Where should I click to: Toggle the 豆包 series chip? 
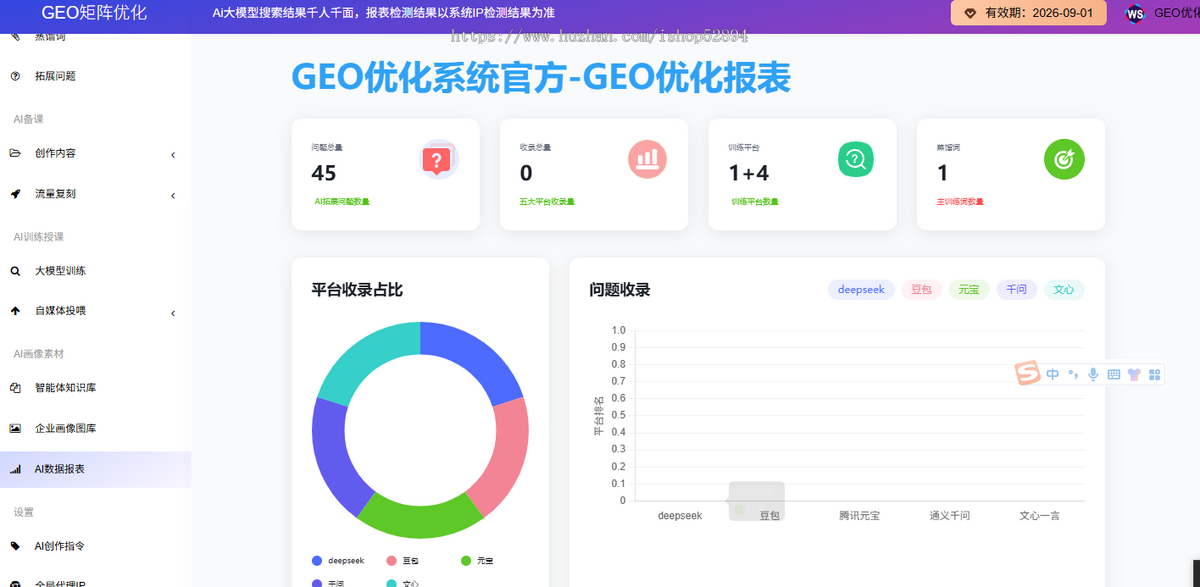922,290
